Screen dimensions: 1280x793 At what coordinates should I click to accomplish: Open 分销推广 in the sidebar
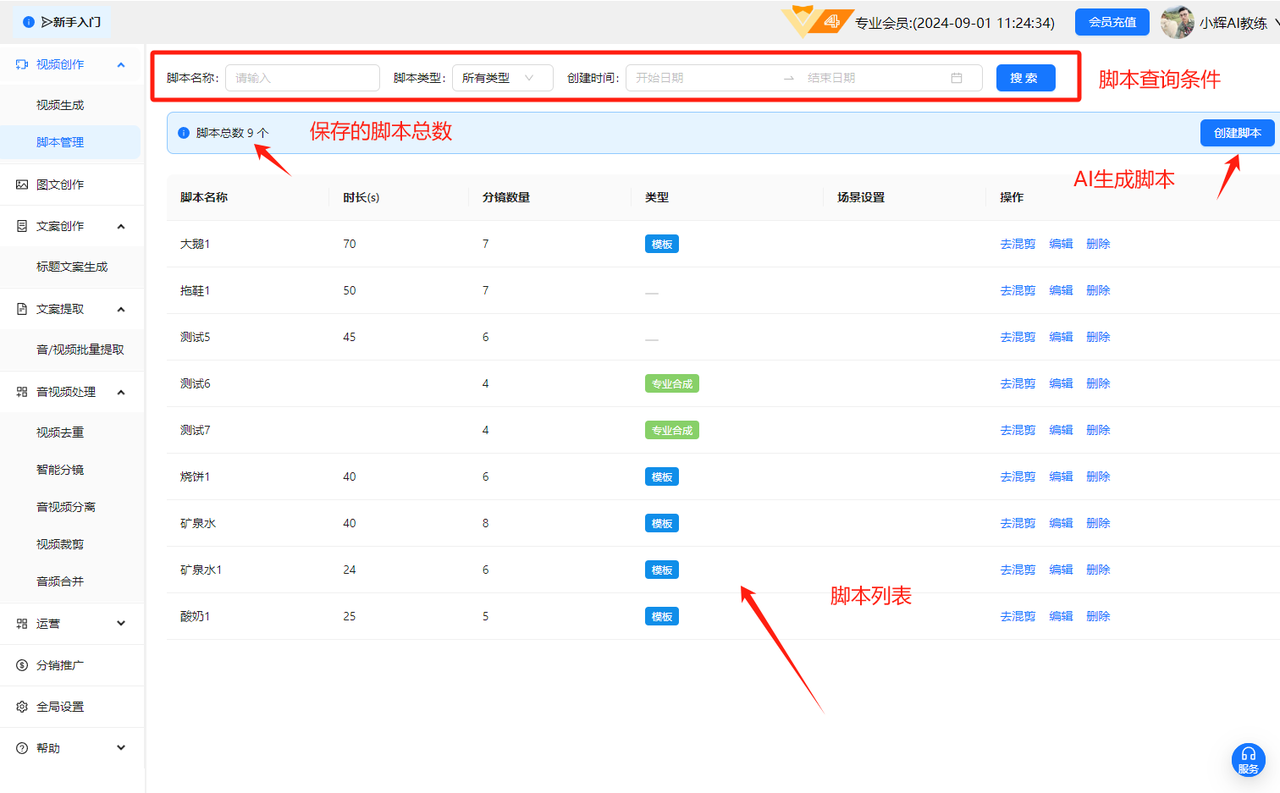coord(60,665)
